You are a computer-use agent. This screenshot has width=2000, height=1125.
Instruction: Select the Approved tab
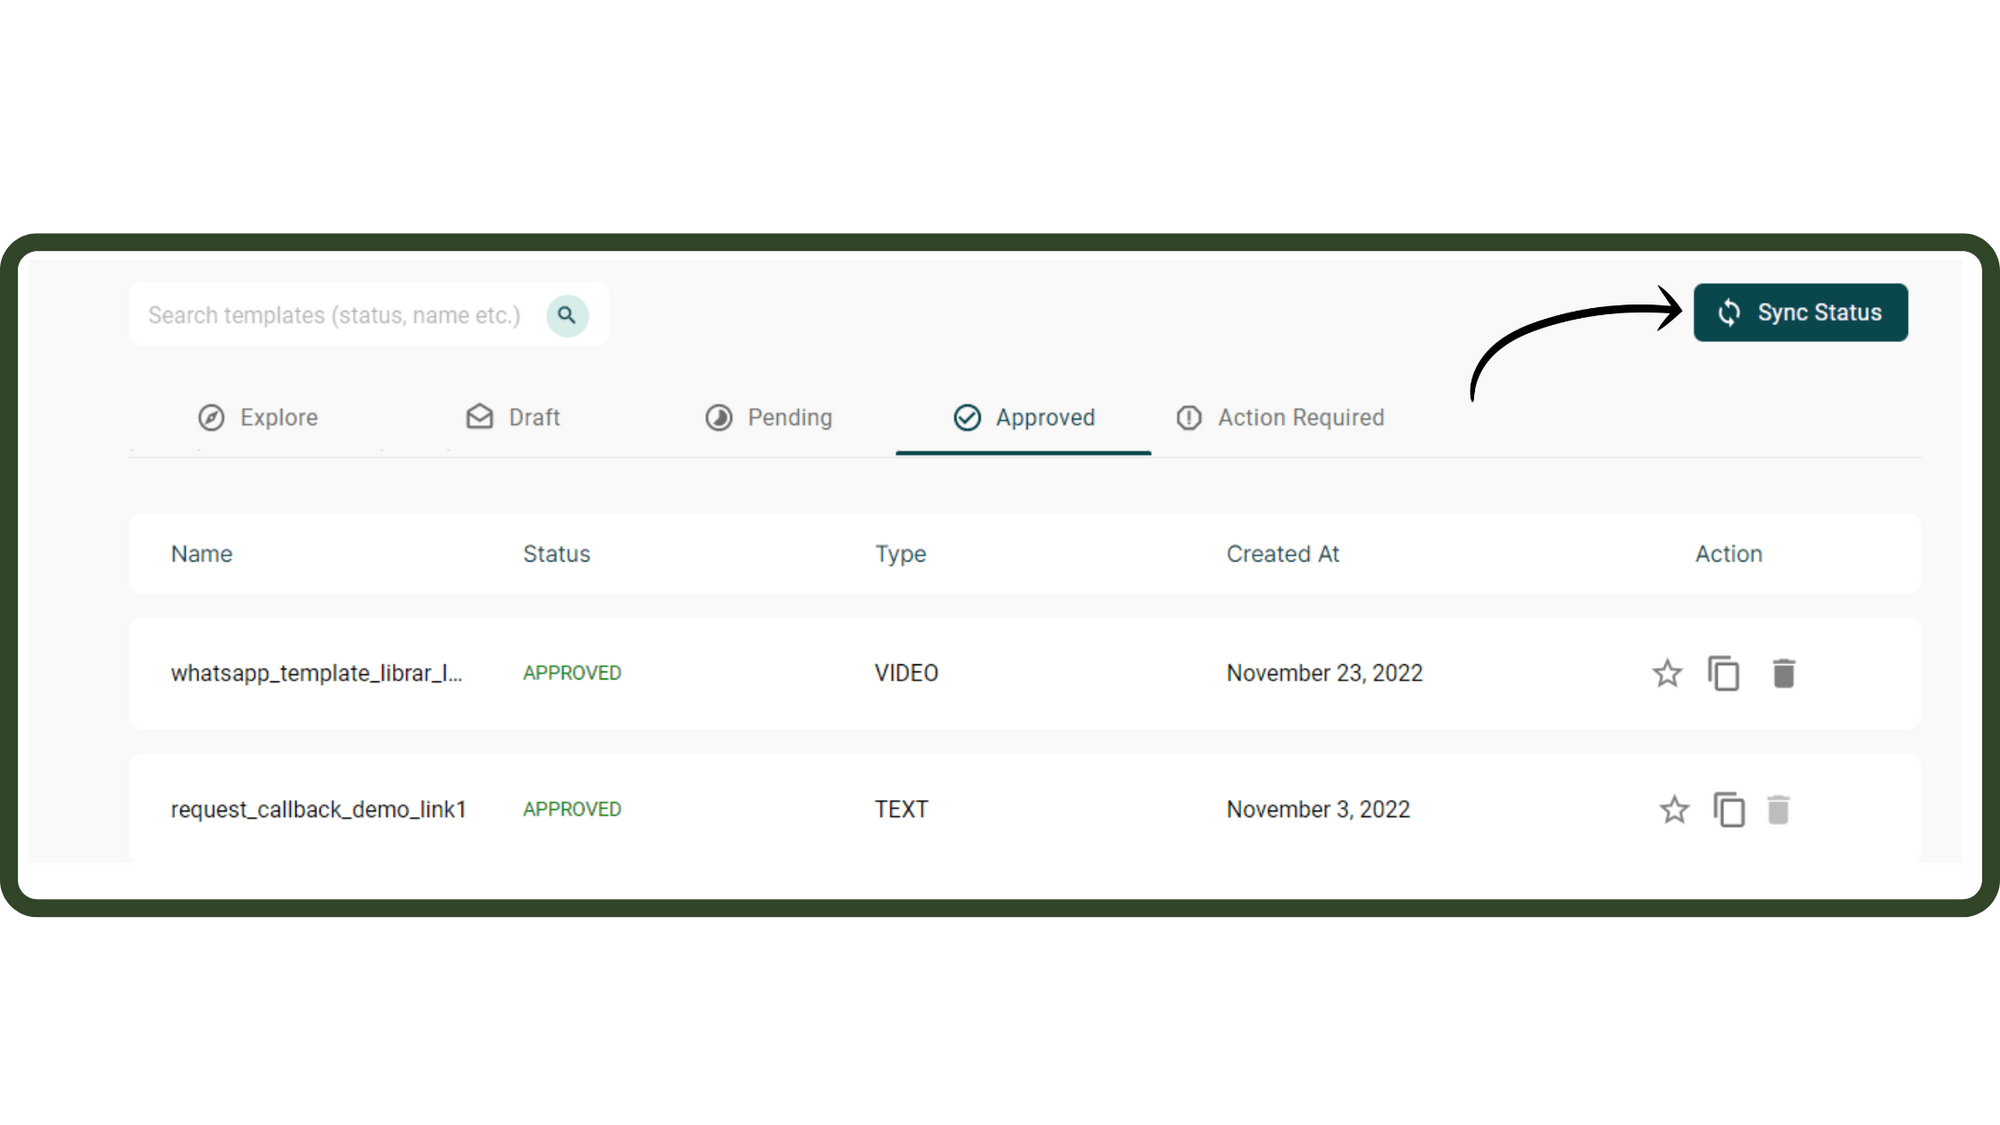pyautogui.click(x=1024, y=417)
